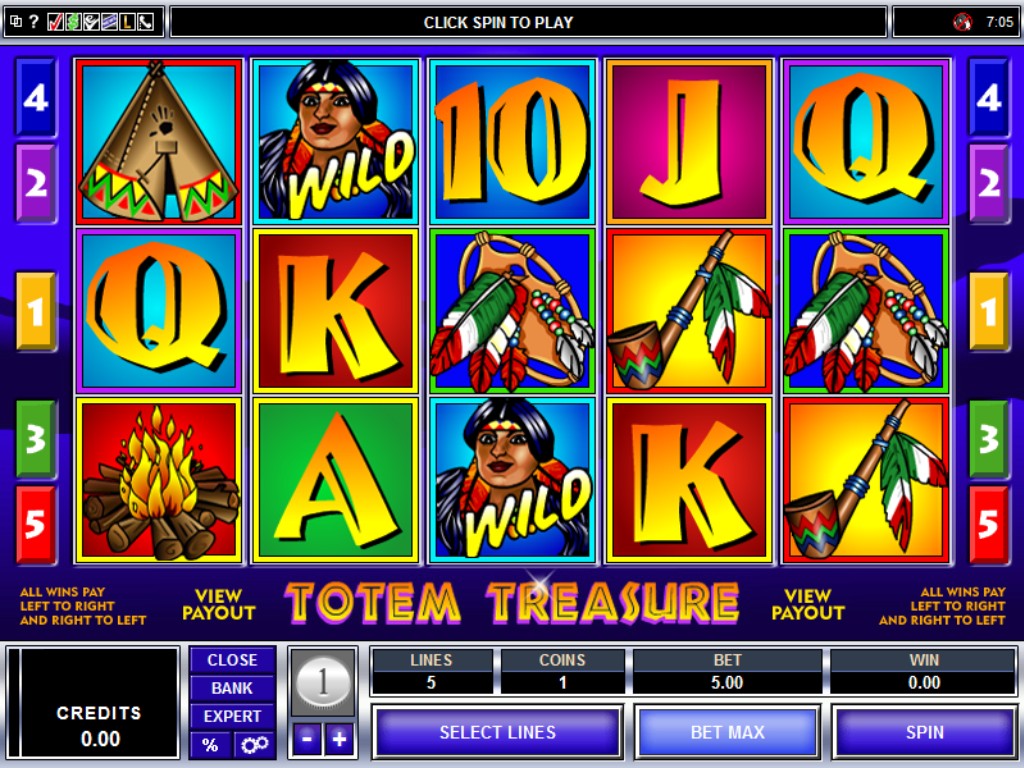This screenshot has height=768, width=1024.
Task: Toggle payline 4 on the left side
Action: point(35,98)
